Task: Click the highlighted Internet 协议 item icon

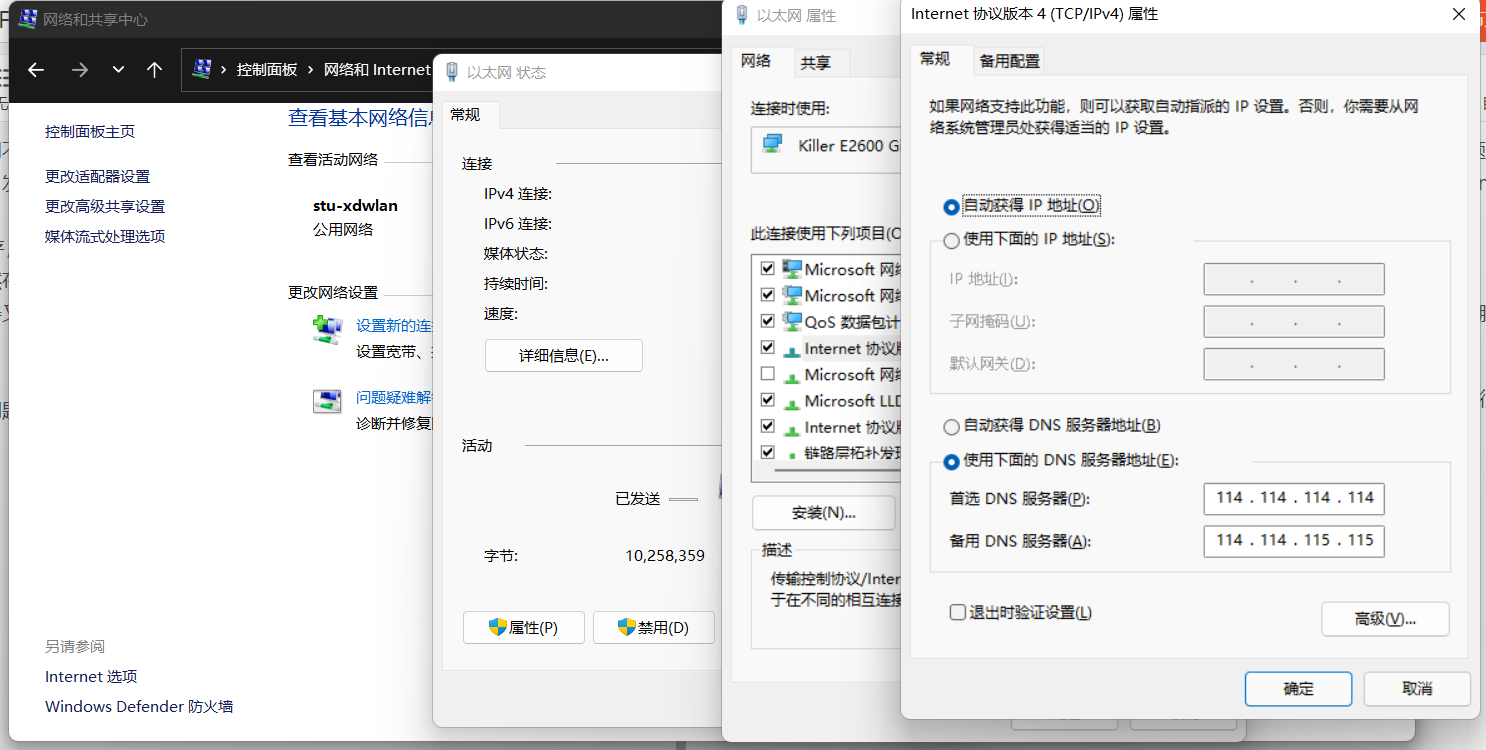Action: 792,350
